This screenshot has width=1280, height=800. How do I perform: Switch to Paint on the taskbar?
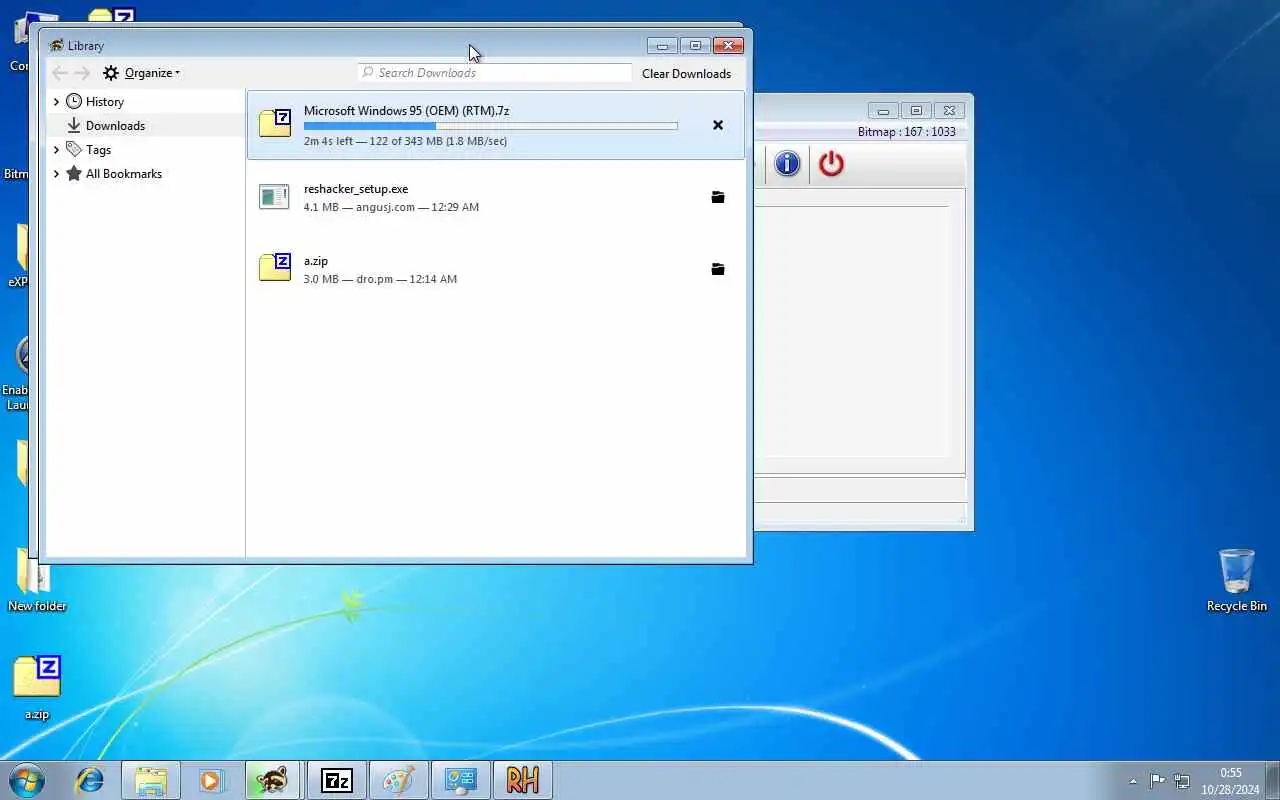[398, 780]
